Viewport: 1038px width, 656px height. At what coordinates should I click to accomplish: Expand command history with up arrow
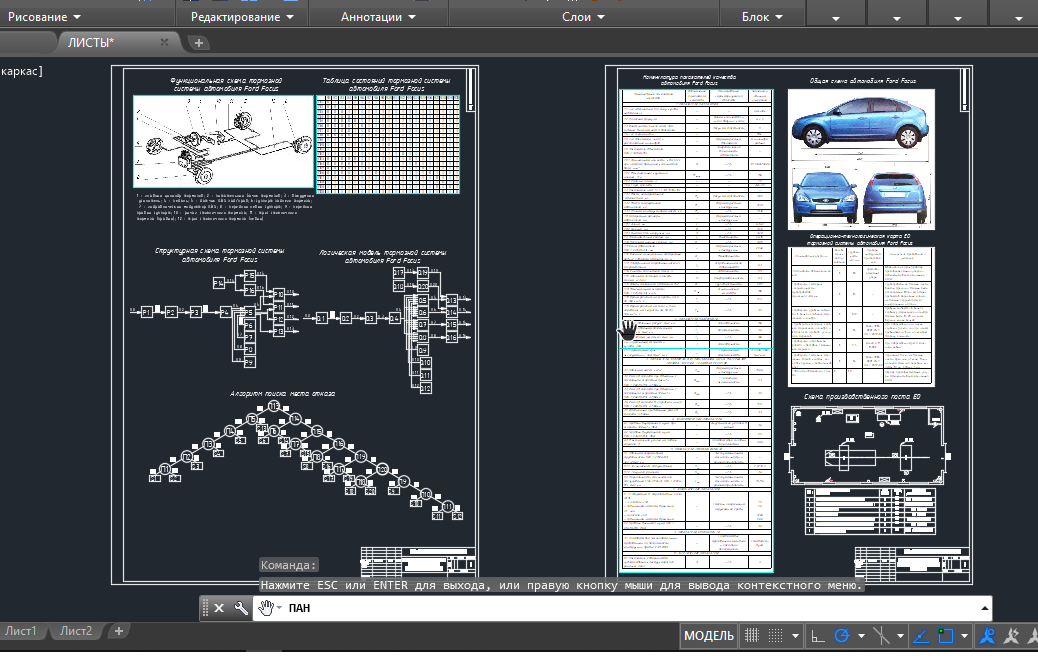[x=984, y=608]
